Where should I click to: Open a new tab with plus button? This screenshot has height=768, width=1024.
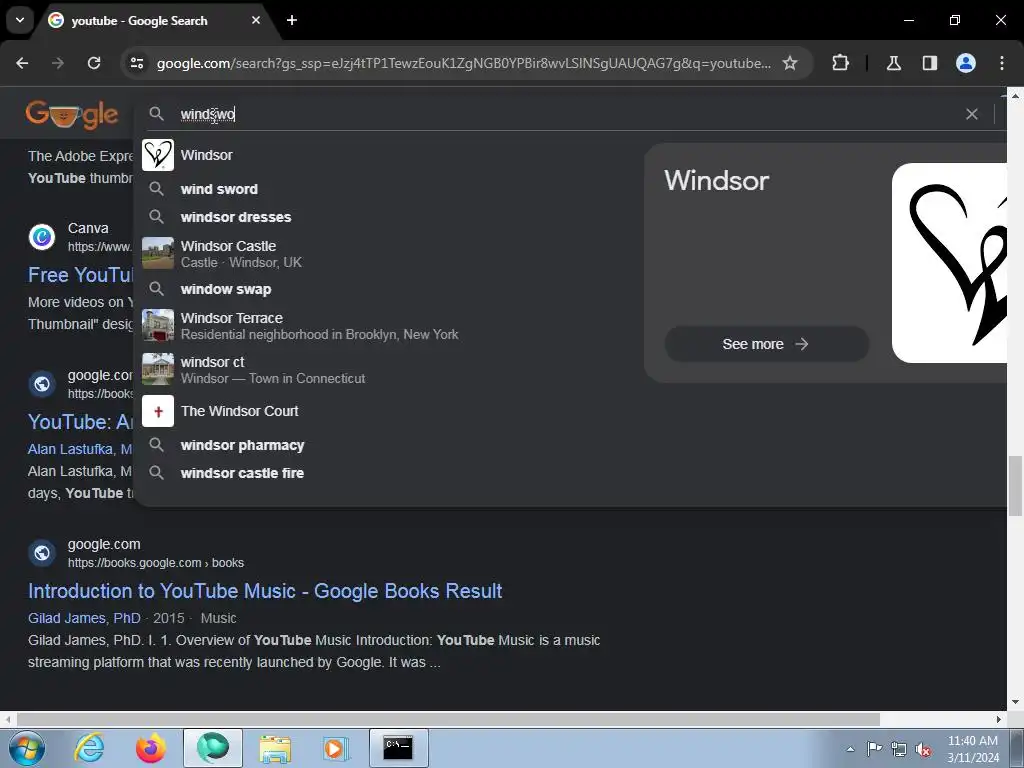[x=292, y=20]
